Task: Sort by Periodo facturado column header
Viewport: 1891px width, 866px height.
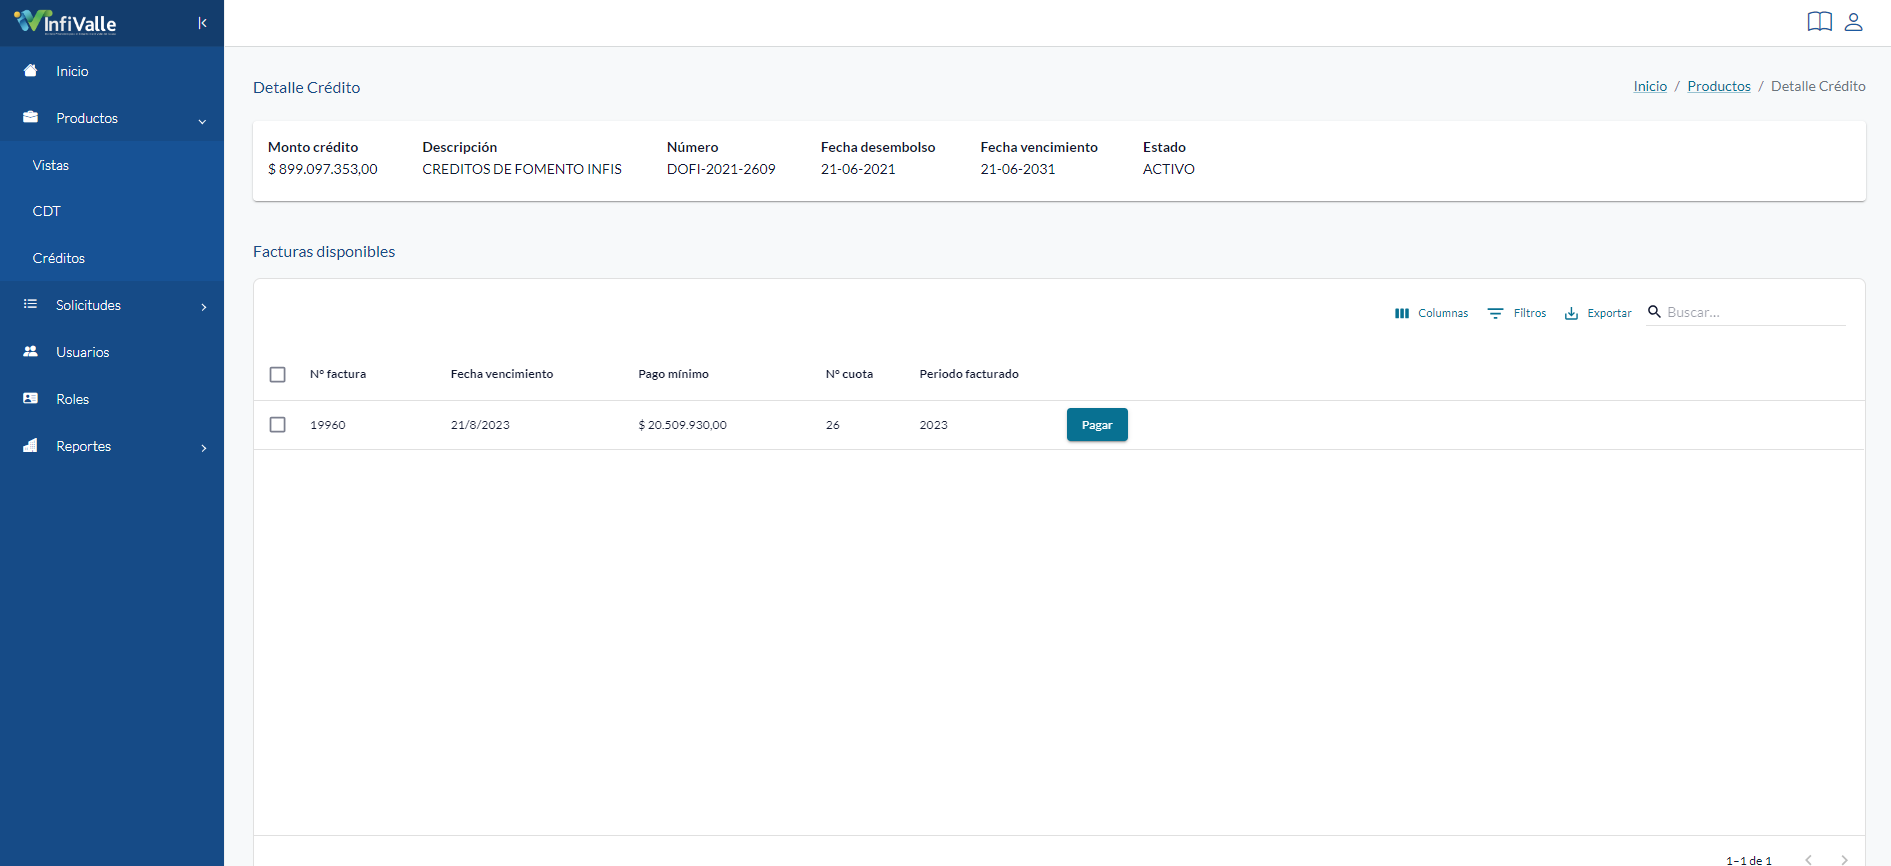Action: click(969, 374)
